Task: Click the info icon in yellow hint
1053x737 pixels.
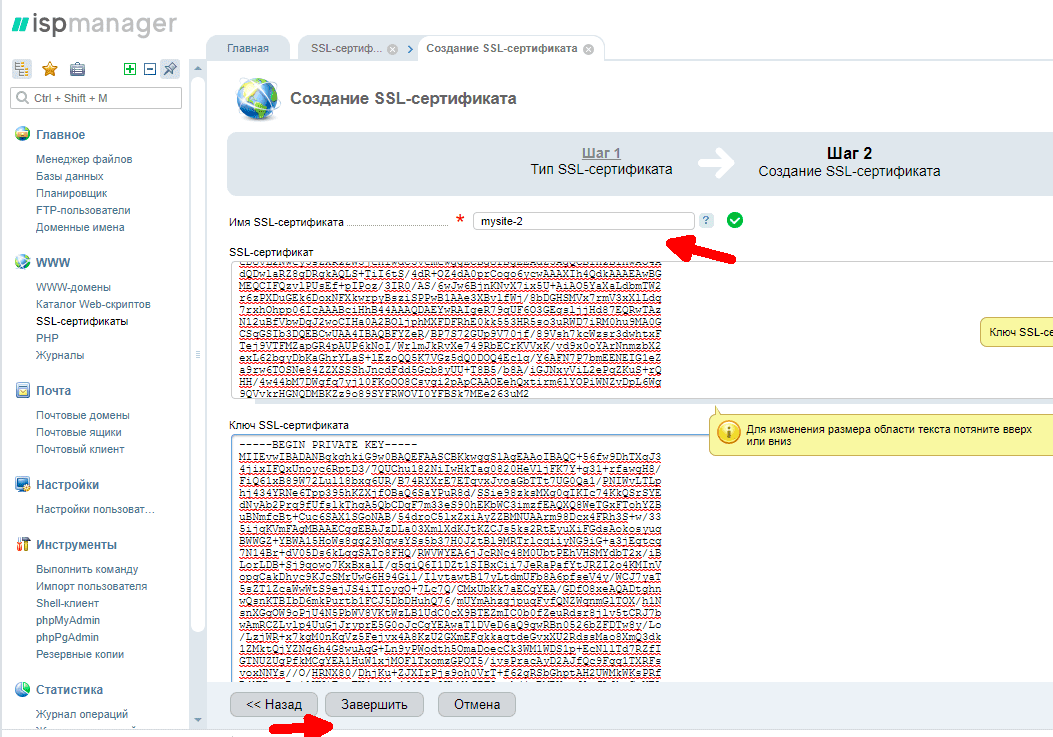Action: (729, 432)
